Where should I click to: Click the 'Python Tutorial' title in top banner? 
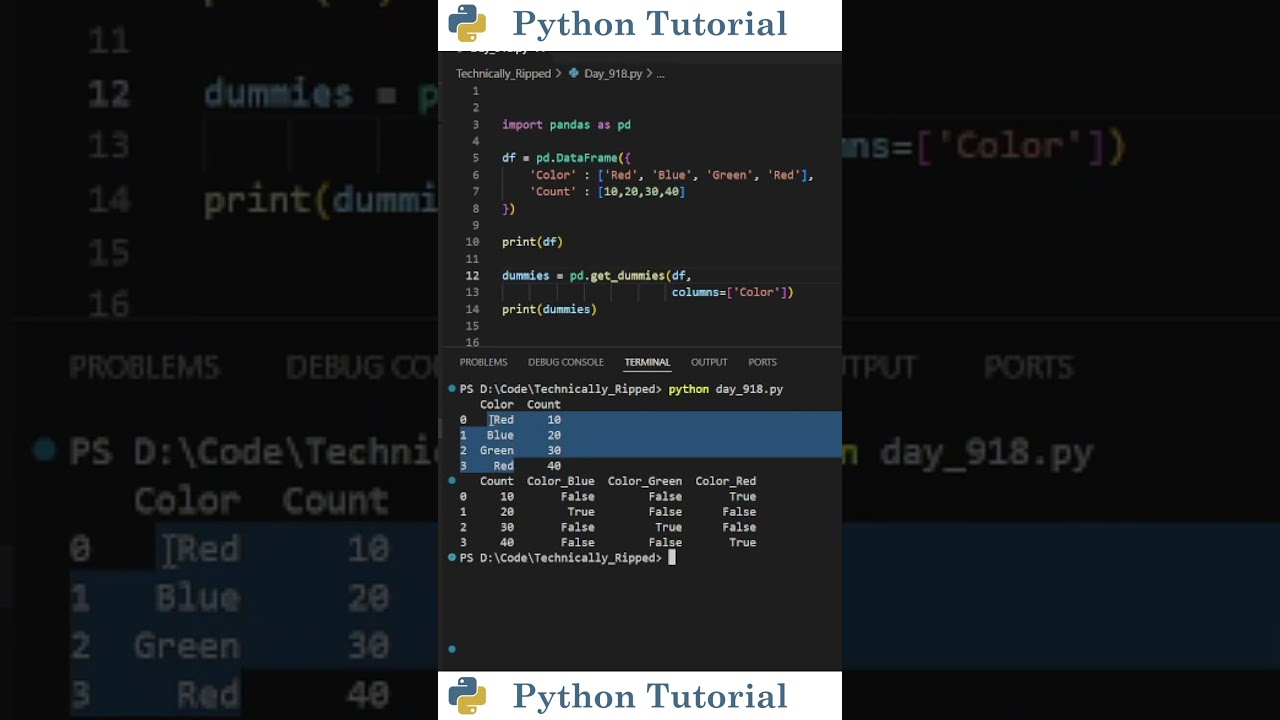coord(650,24)
